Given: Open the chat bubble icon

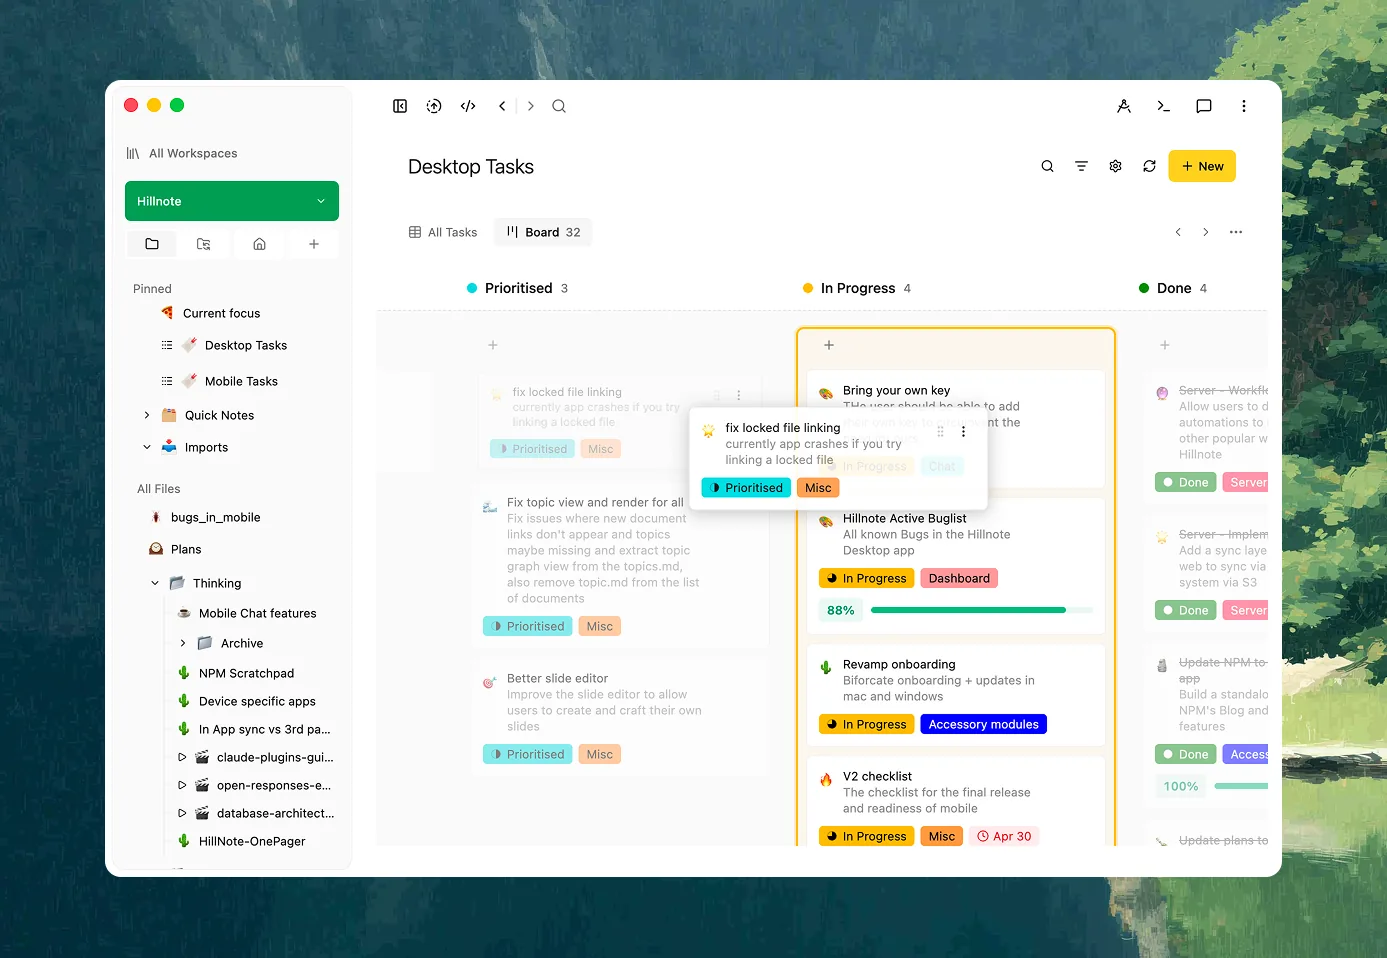Looking at the screenshot, I should point(1204,106).
